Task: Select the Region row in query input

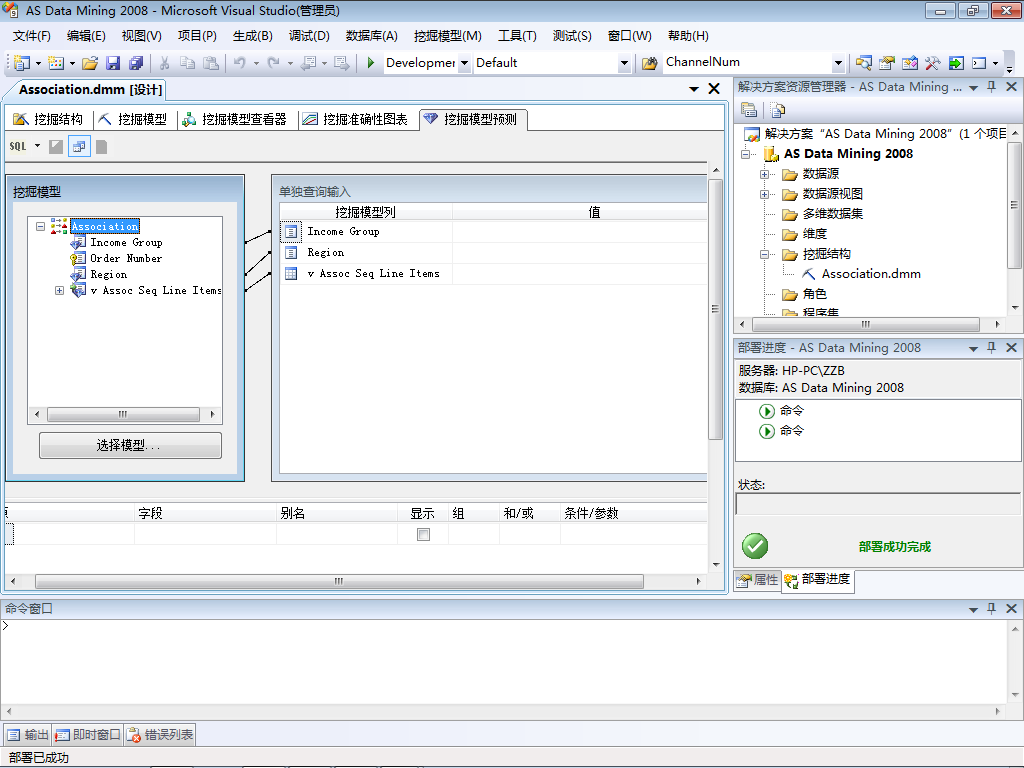Action: pos(493,253)
